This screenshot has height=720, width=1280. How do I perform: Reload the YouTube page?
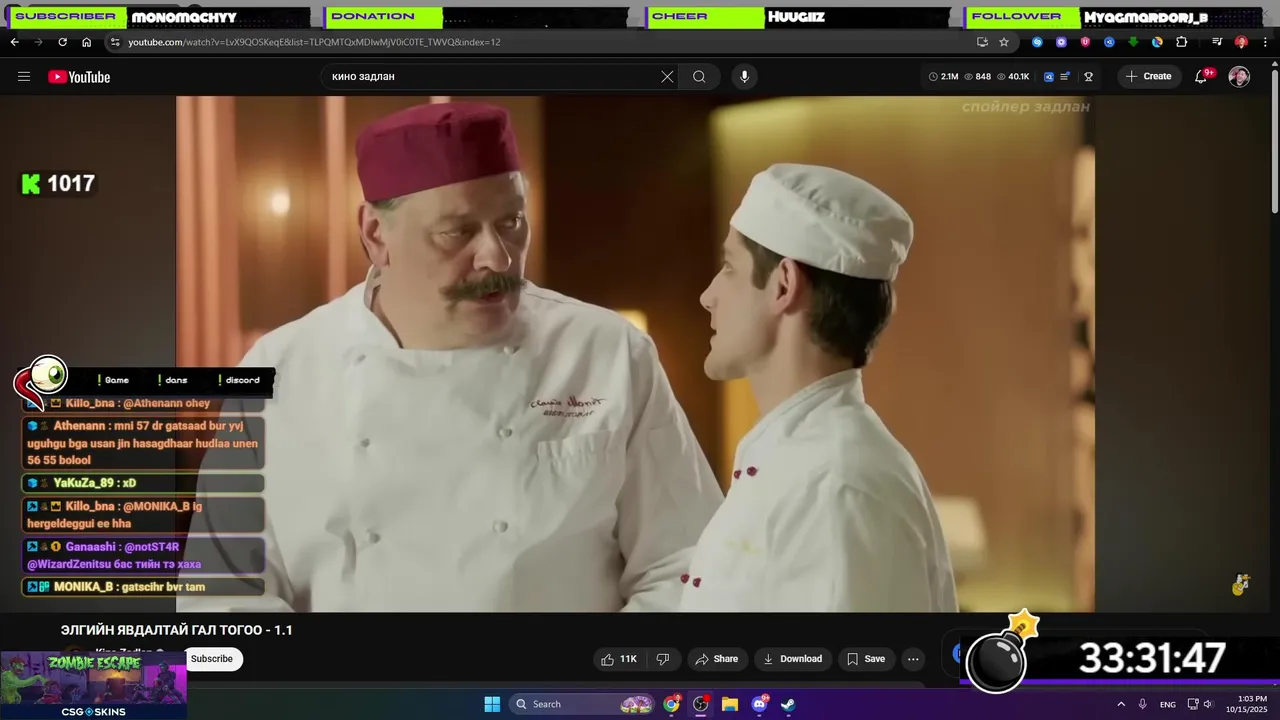tap(62, 42)
